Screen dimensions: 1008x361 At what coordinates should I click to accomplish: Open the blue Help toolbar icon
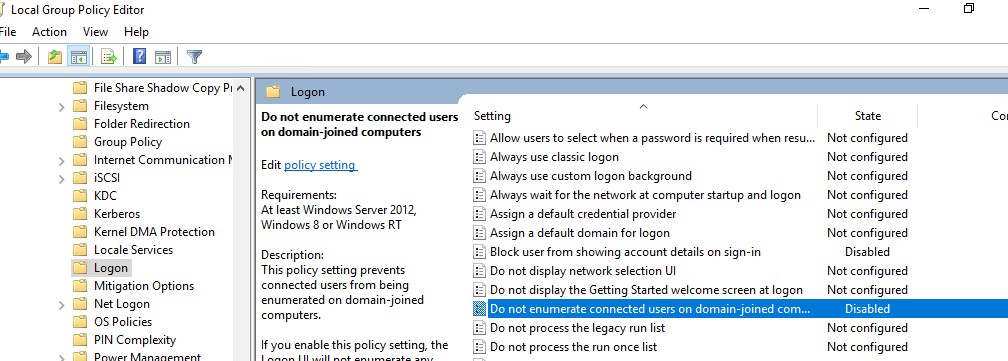140,57
